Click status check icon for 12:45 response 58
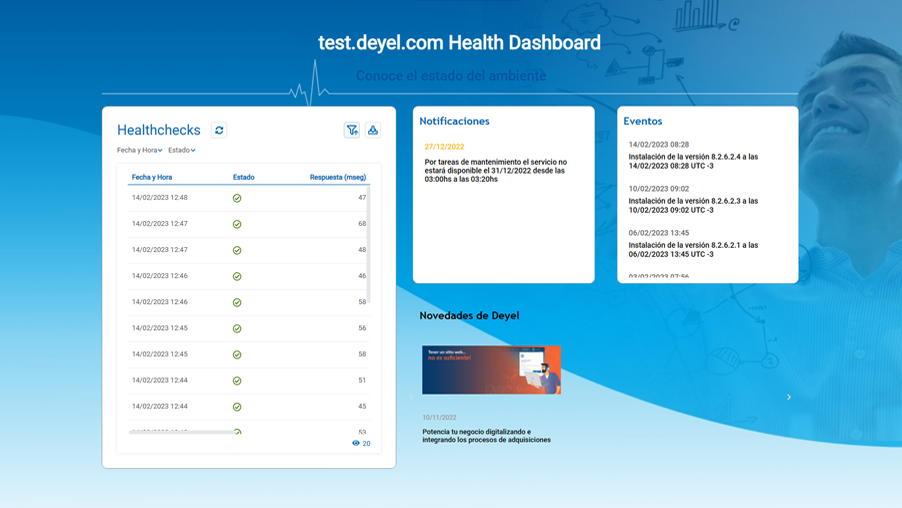Image resolution: width=902 pixels, height=508 pixels. click(x=237, y=354)
